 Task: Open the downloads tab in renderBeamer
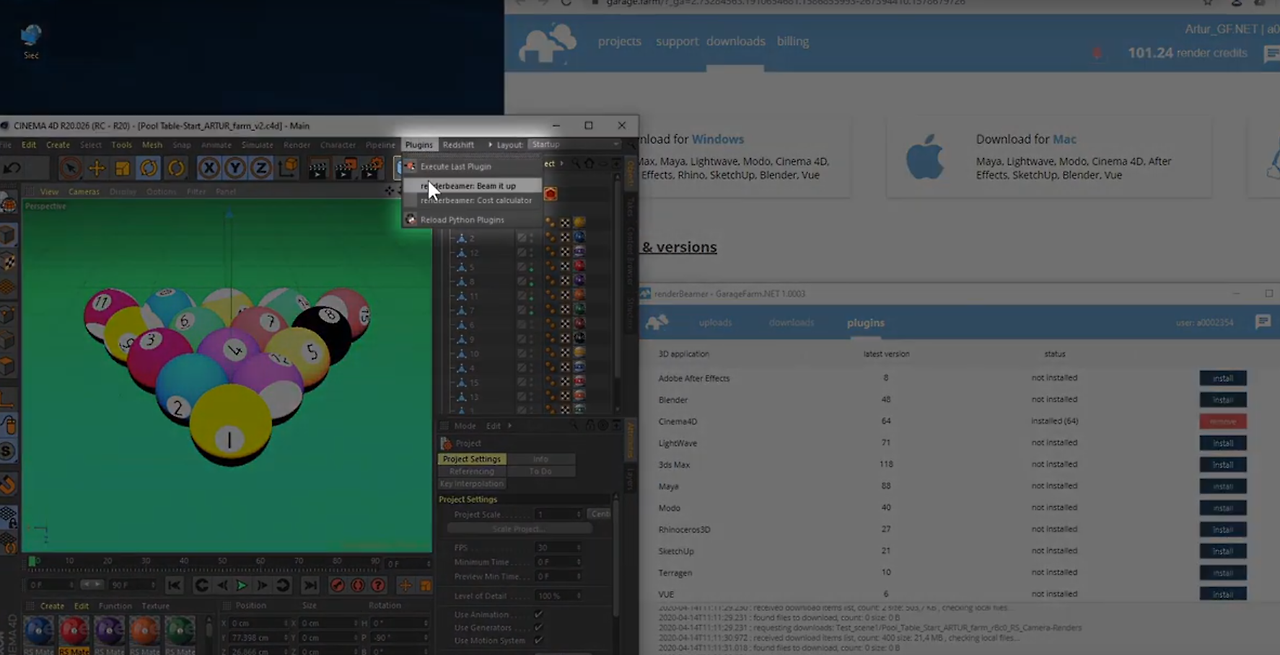pyautogui.click(x=791, y=322)
